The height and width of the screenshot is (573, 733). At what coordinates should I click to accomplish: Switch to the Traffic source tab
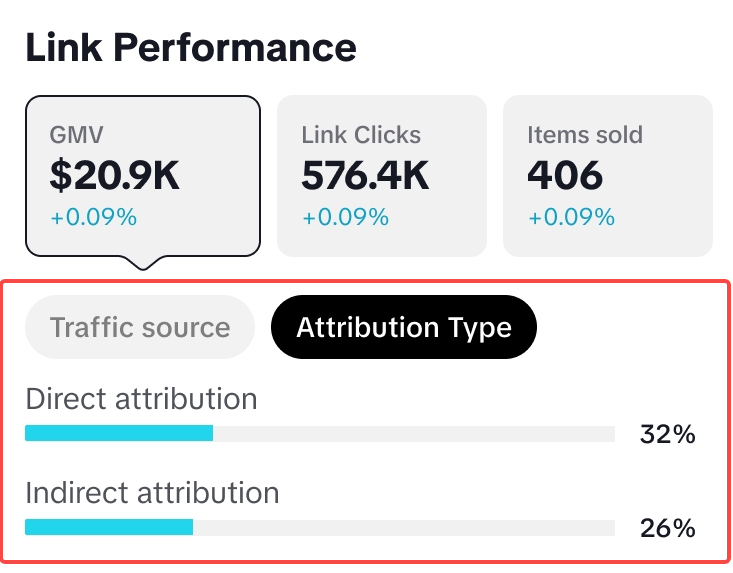pyautogui.click(x=140, y=327)
